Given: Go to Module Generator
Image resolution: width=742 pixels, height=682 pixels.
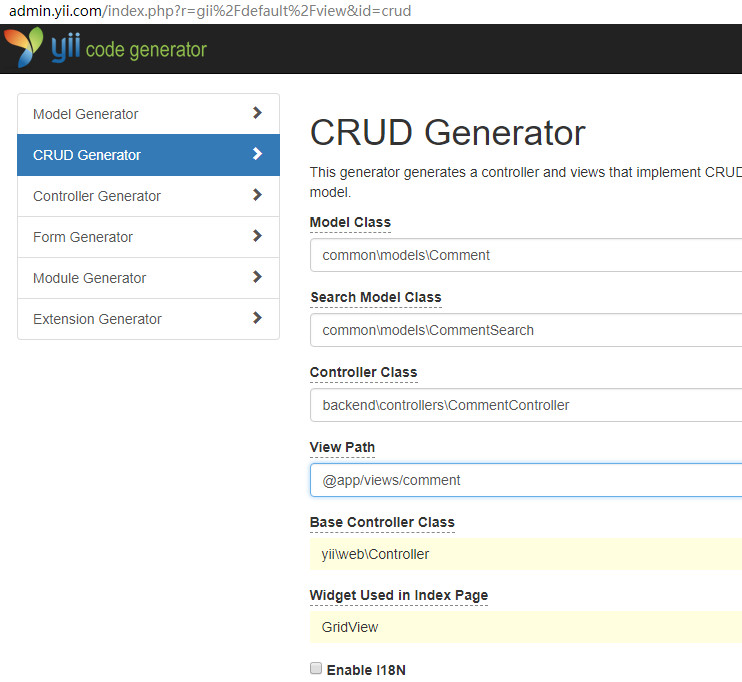Looking at the screenshot, I should (x=90, y=278).
